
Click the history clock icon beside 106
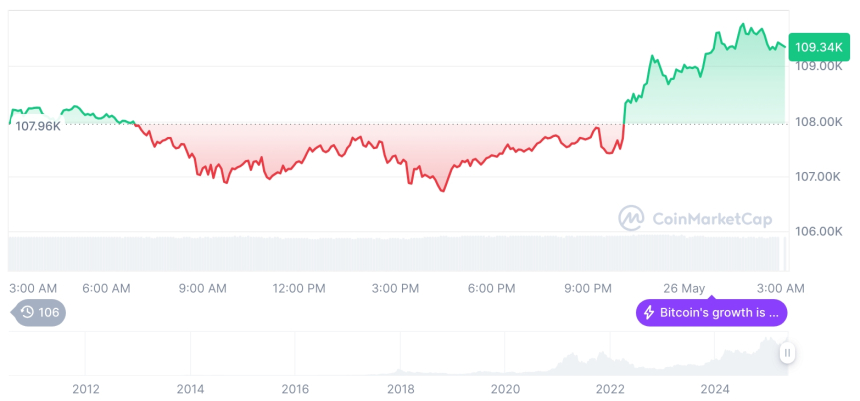pyautogui.click(x=27, y=313)
